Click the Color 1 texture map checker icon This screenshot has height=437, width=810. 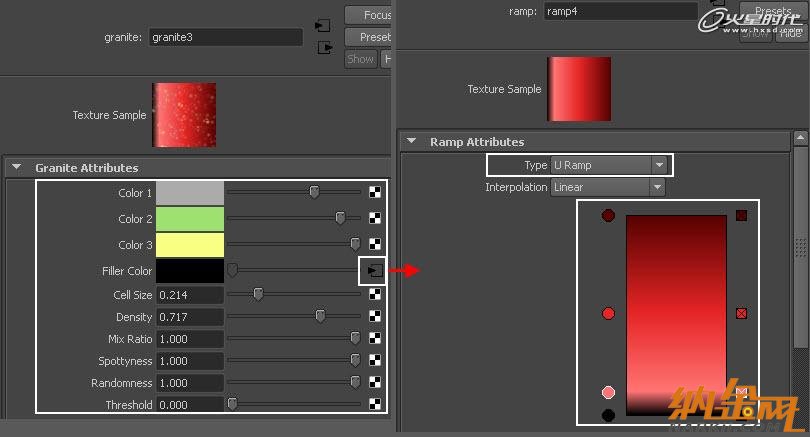(x=375, y=192)
